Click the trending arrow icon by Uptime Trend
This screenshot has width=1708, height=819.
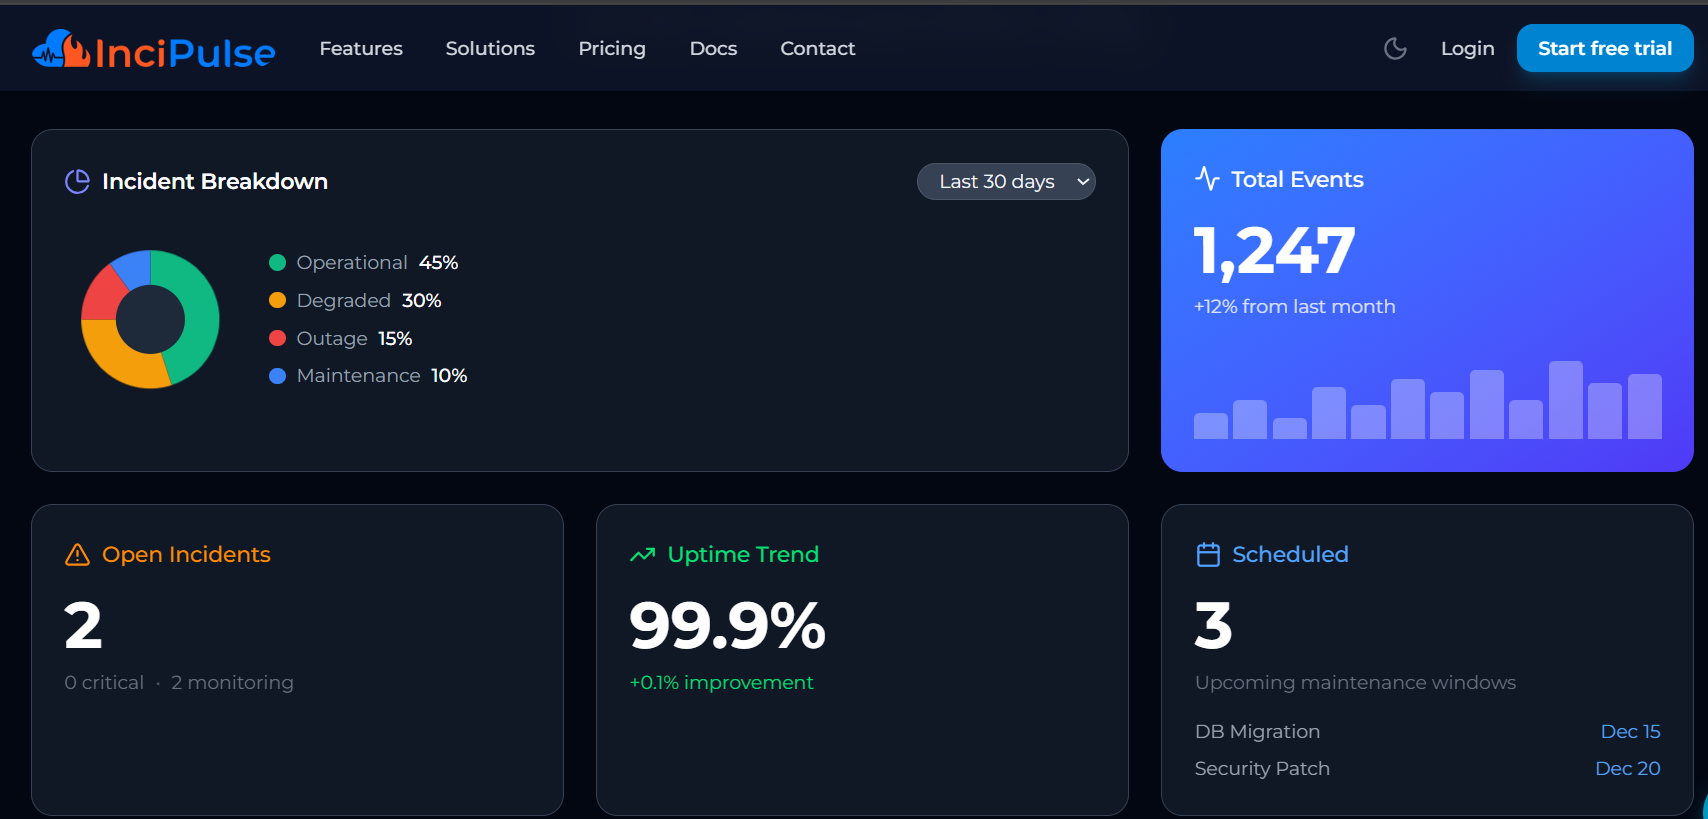pos(642,555)
